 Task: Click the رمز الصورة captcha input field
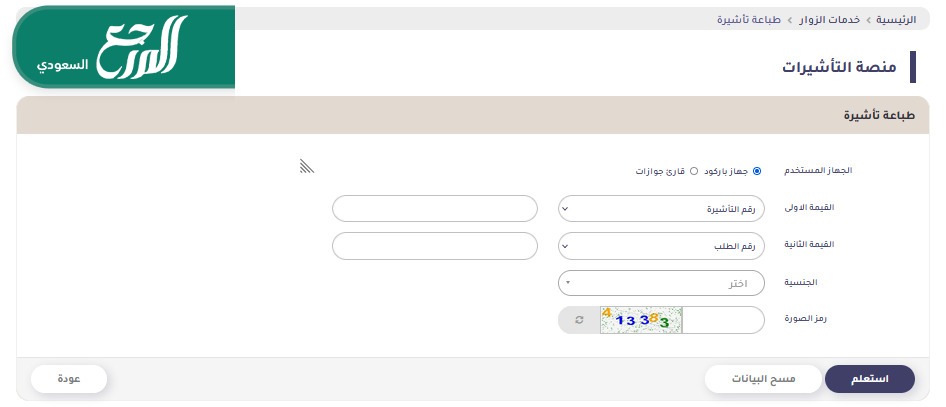point(724,320)
